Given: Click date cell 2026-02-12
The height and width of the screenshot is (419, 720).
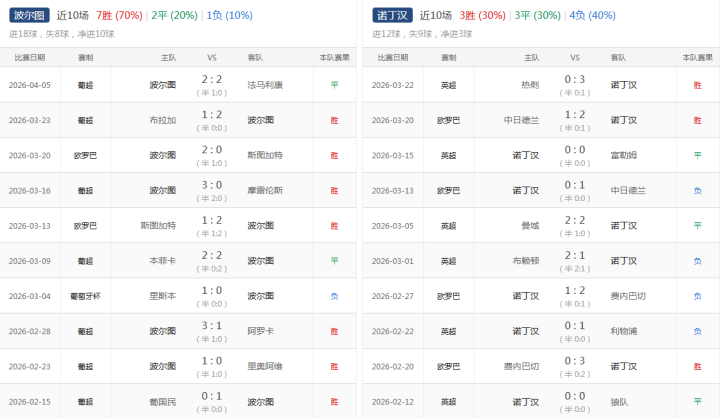Looking at the screenshot, I should pyautogui.click(x=393, y=402).
